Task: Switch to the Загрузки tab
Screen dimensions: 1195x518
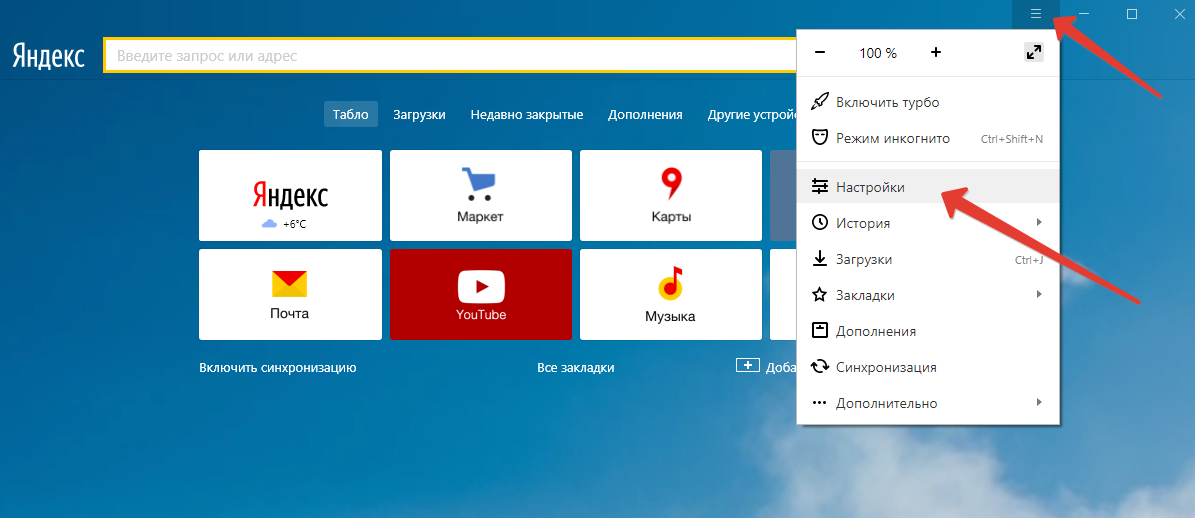Action: coord(419,114)
